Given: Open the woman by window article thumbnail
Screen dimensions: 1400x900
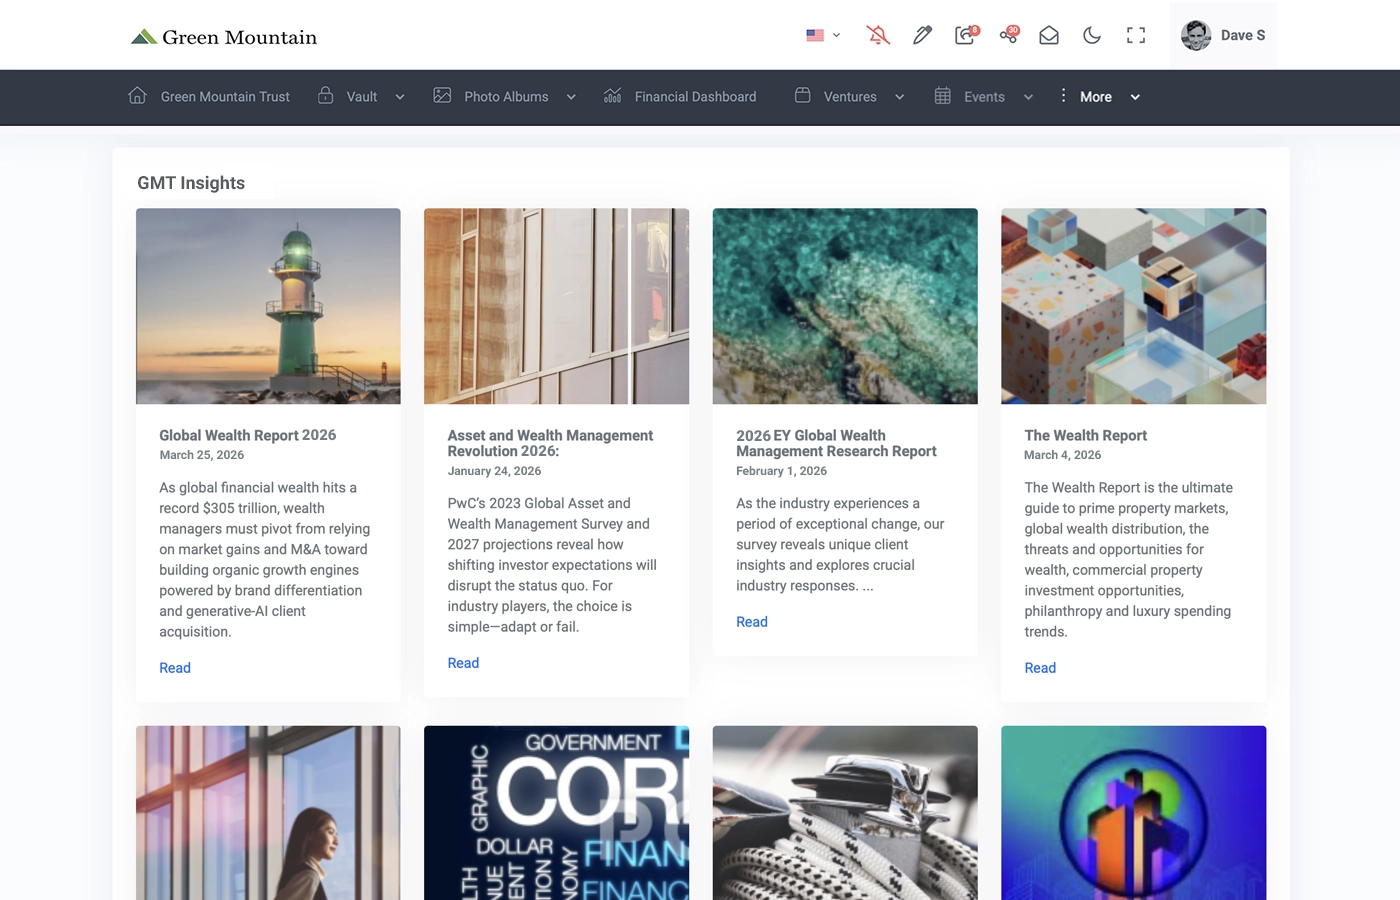Looking at the screenshot, I should pos(268,813).
